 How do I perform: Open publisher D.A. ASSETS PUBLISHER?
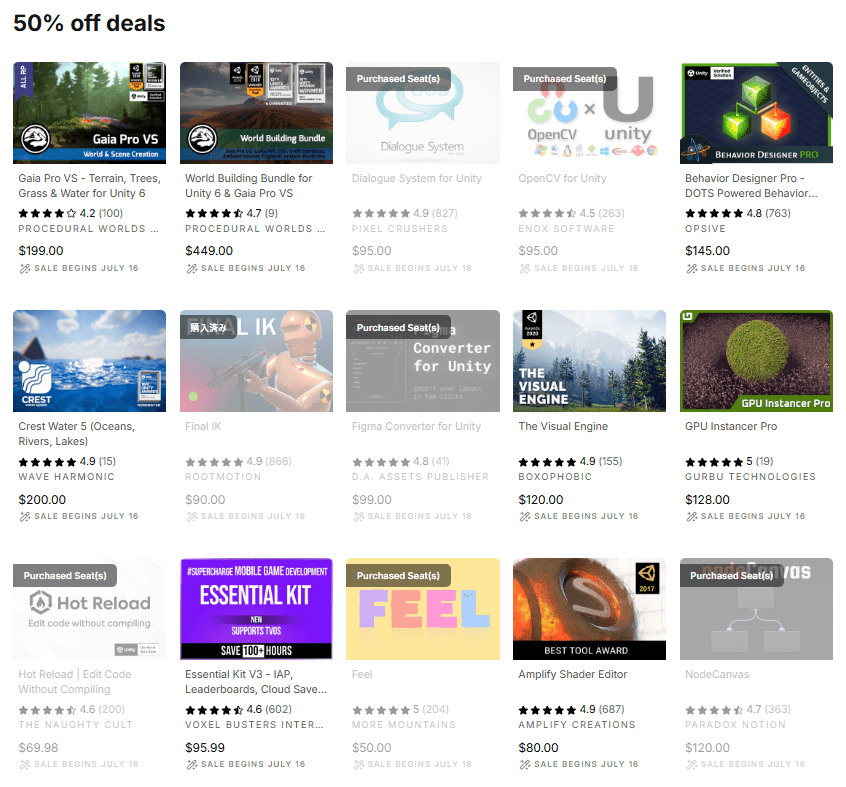420,477
